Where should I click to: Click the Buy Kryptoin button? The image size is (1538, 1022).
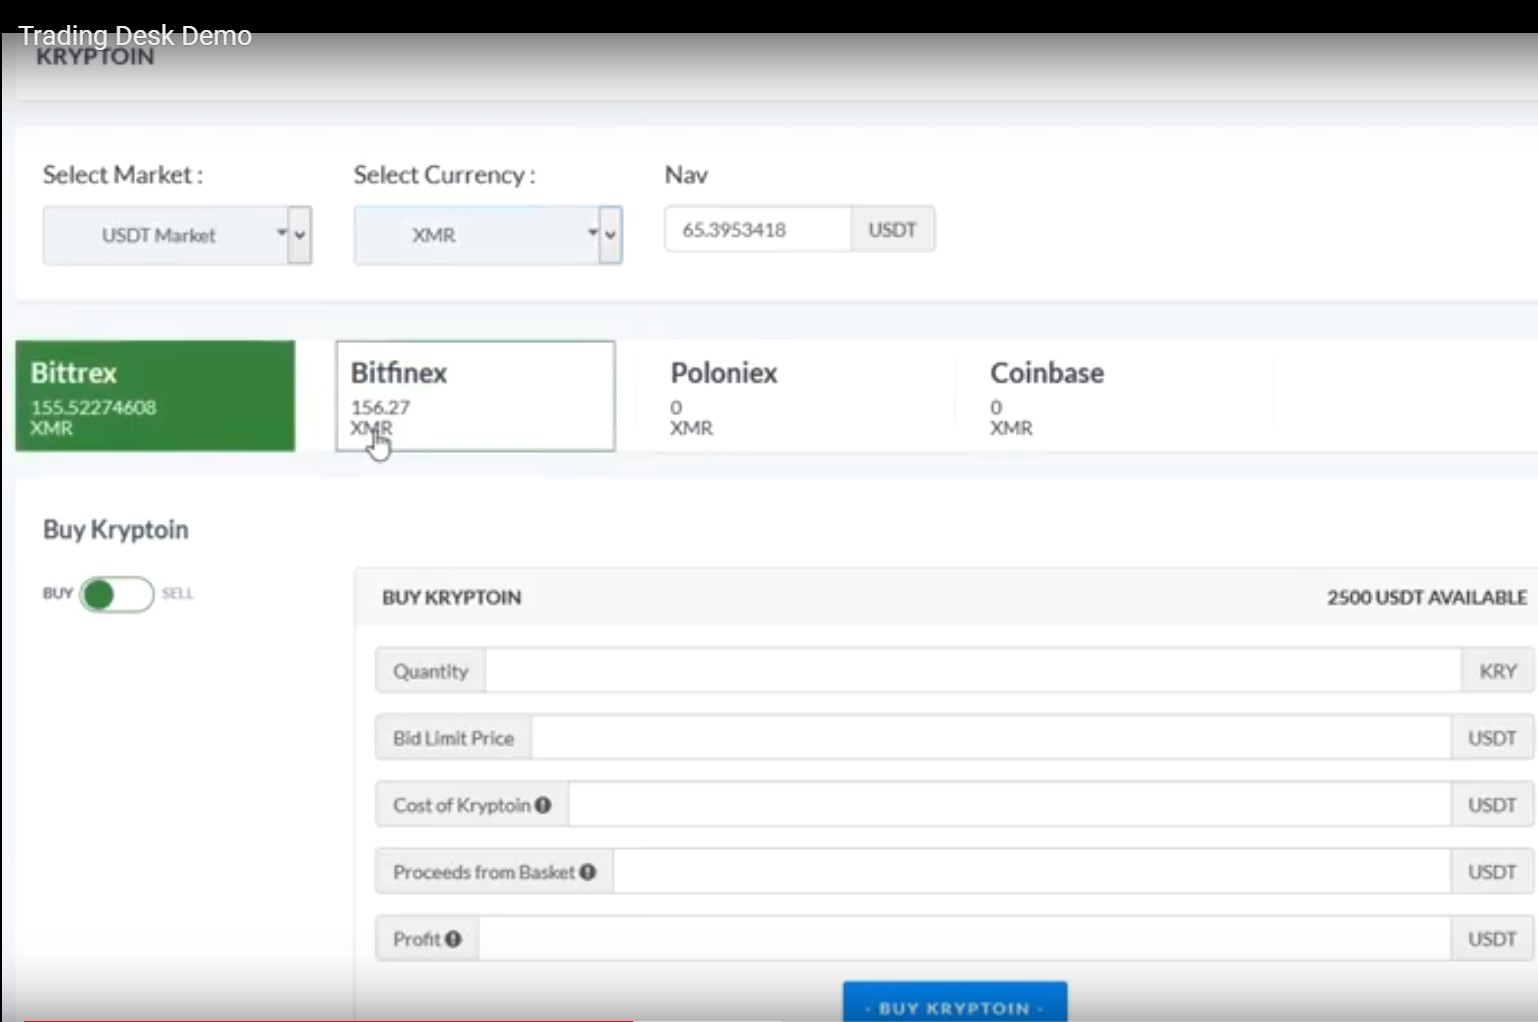point(955,1002)
